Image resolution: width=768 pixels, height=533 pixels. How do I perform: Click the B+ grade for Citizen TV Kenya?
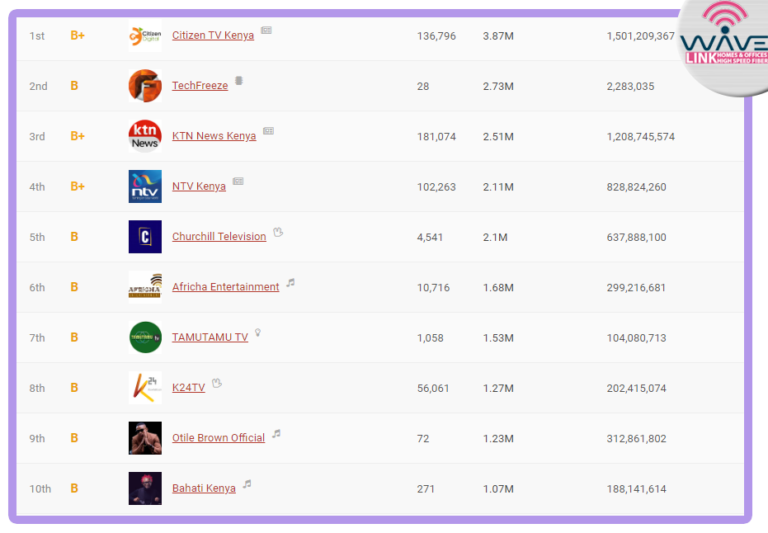click(x=77, y=35)
